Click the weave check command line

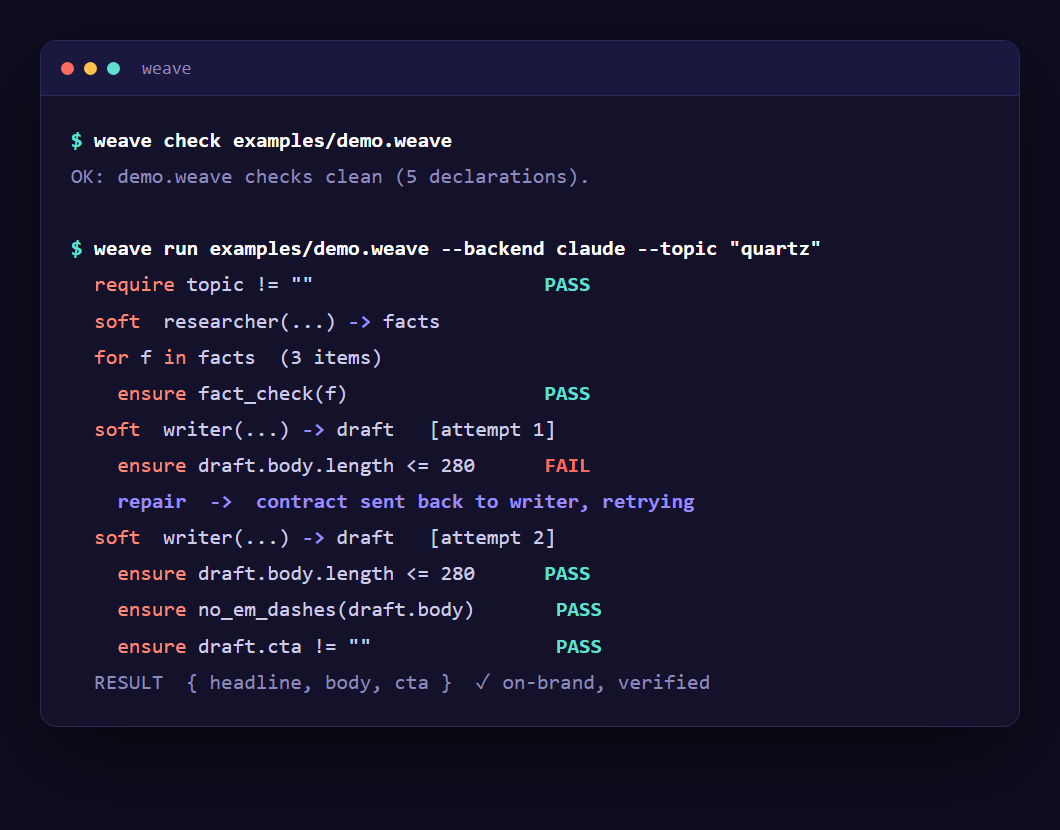point(262,141)
